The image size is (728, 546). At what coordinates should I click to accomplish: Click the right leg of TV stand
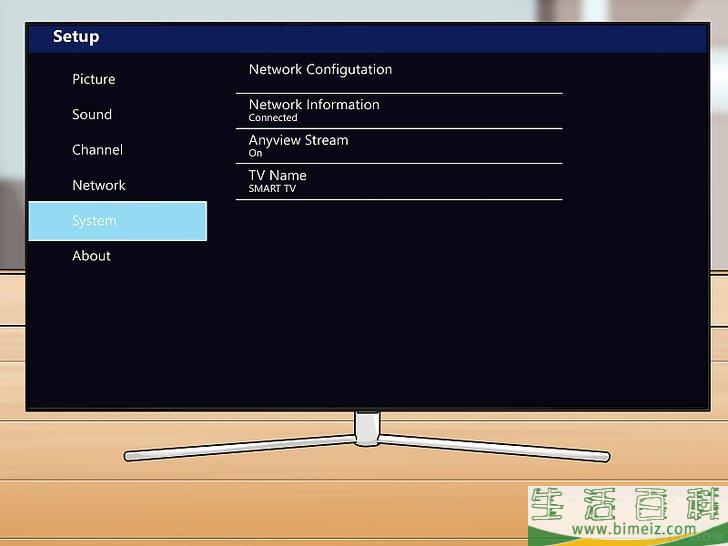point(495,447)
